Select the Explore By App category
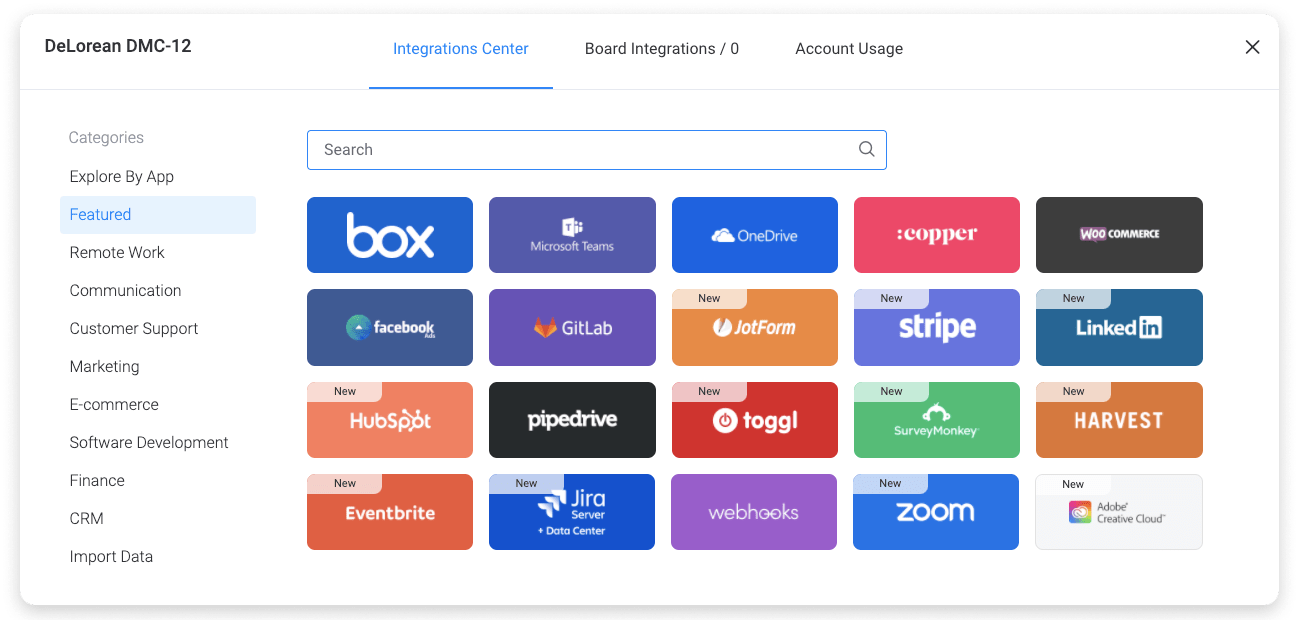This screenshot has height=620, width=1299. (158, 177)
